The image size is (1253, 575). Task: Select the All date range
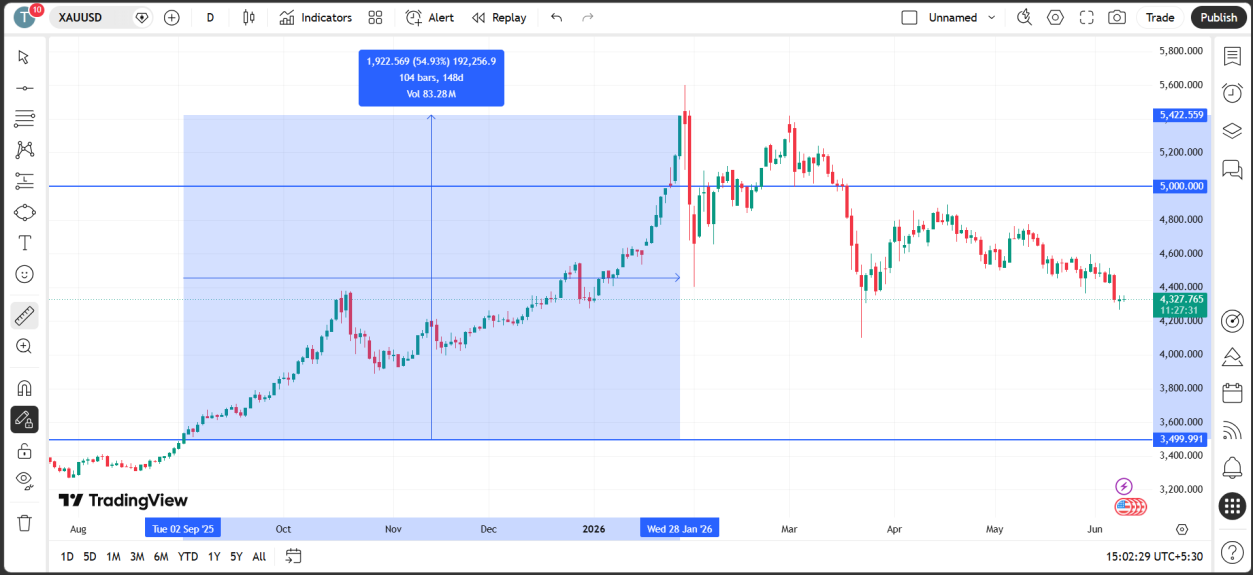point(259,556)
